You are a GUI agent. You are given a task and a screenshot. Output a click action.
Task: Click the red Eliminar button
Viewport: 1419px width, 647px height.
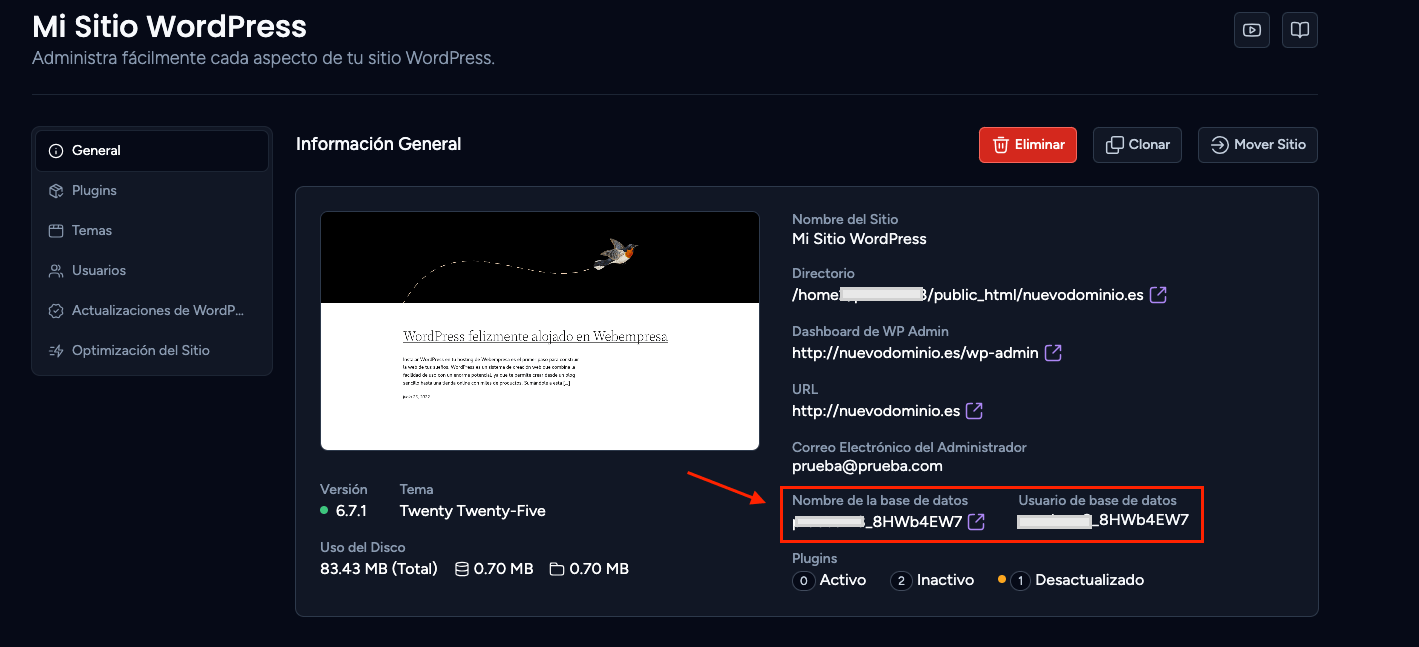[x=1028, y=145]
